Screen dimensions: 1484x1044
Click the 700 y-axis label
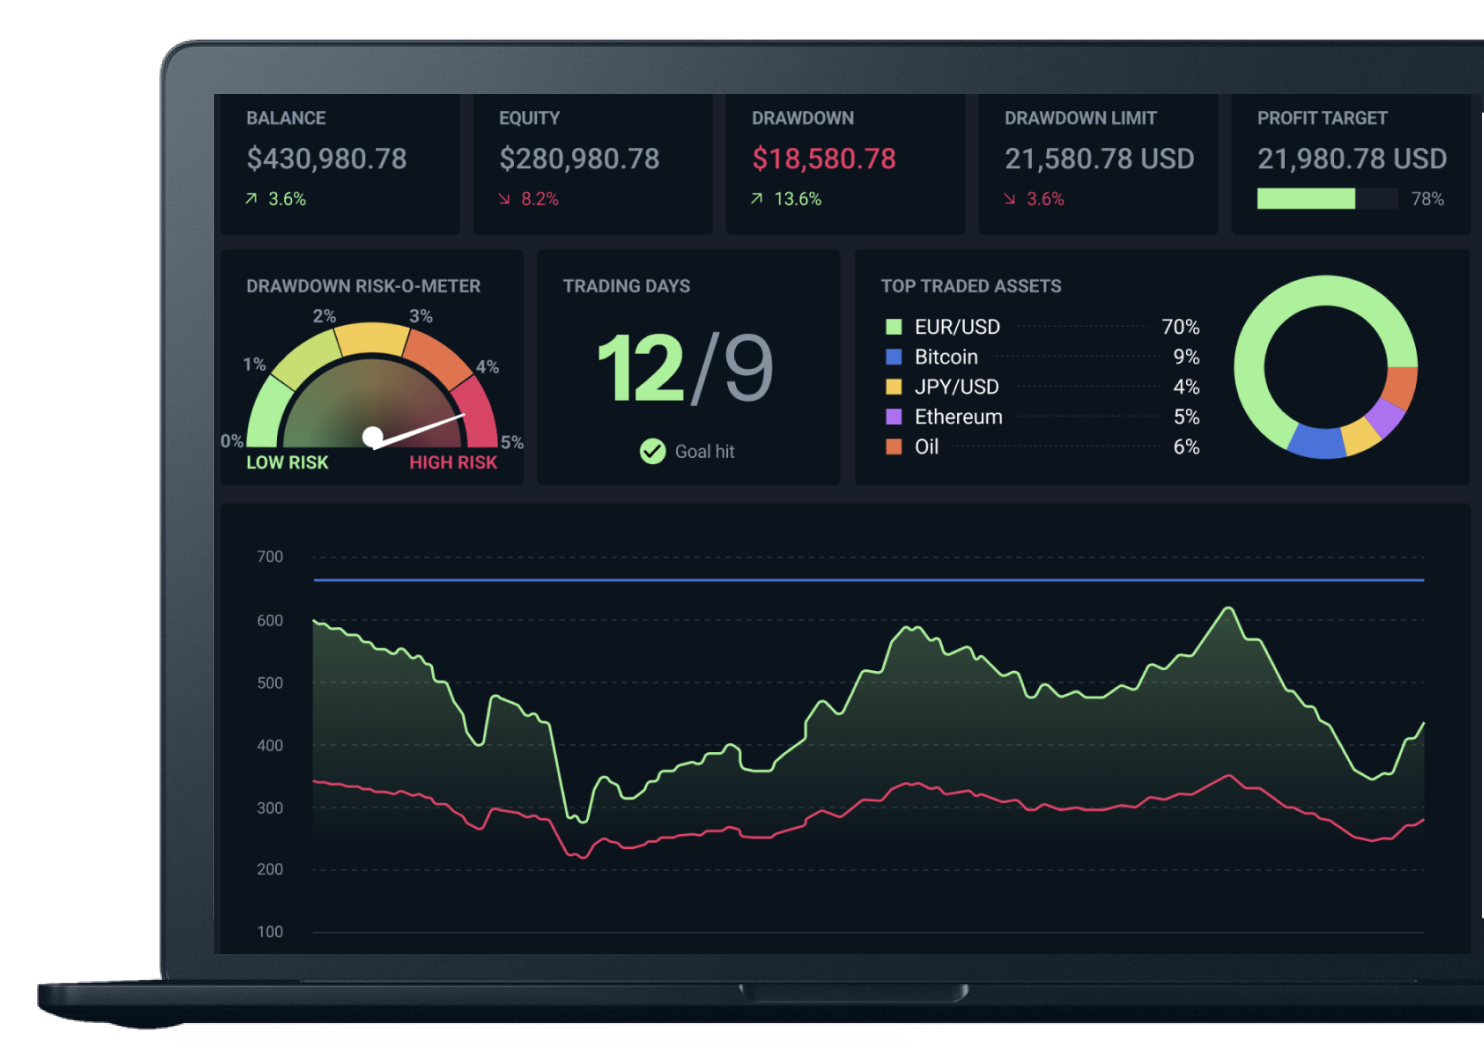tap(270, 557)
